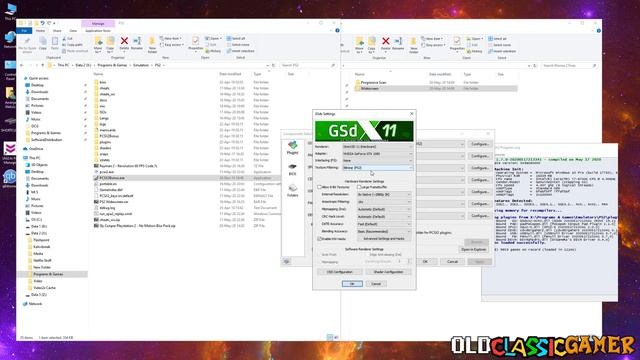Open the Anisotropic Filtering dropdown
Viewport: 640px width, 360px height.
pos(384,202)
